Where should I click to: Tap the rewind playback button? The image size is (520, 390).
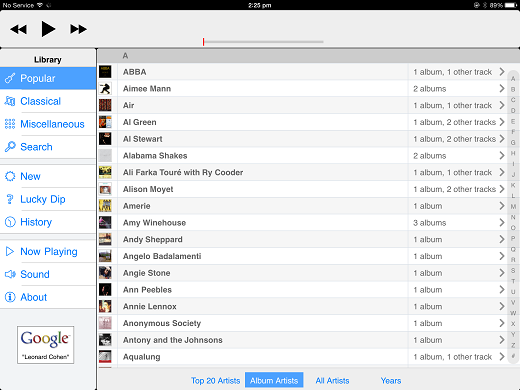point(18,29)
